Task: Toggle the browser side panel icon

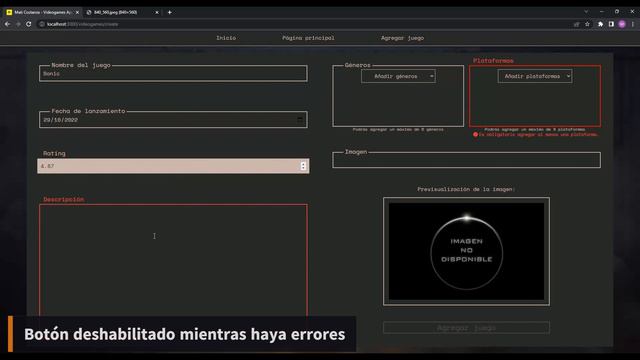Action: click(x=611, y=24)
